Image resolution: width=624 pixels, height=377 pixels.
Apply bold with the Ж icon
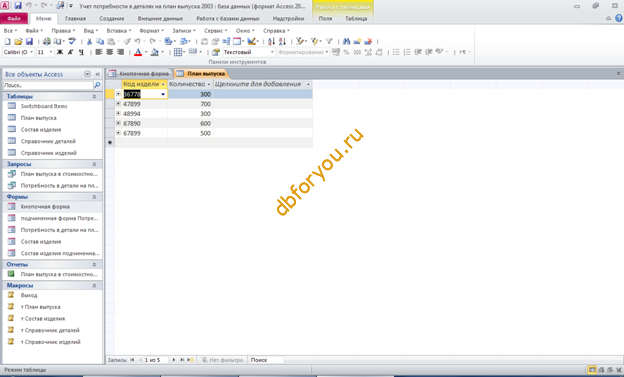(60, 52)
